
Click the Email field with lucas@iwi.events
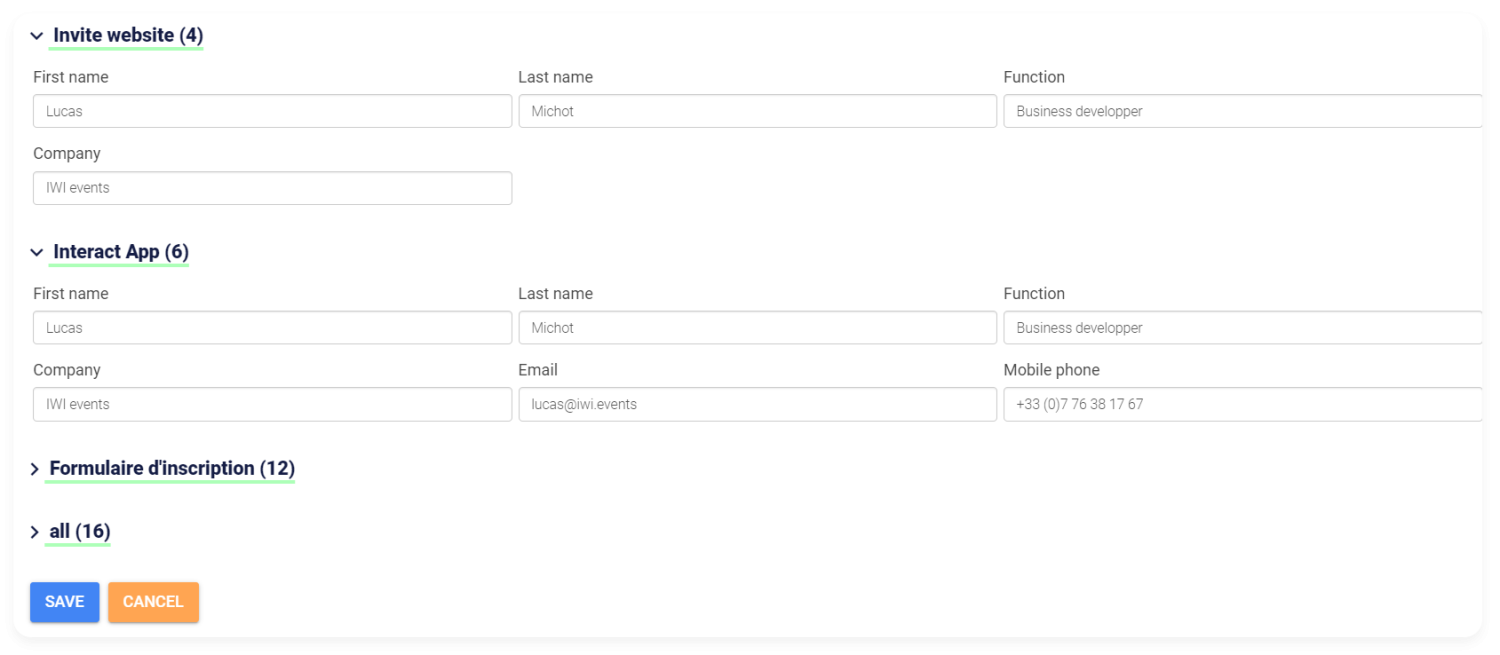point(757,404)
